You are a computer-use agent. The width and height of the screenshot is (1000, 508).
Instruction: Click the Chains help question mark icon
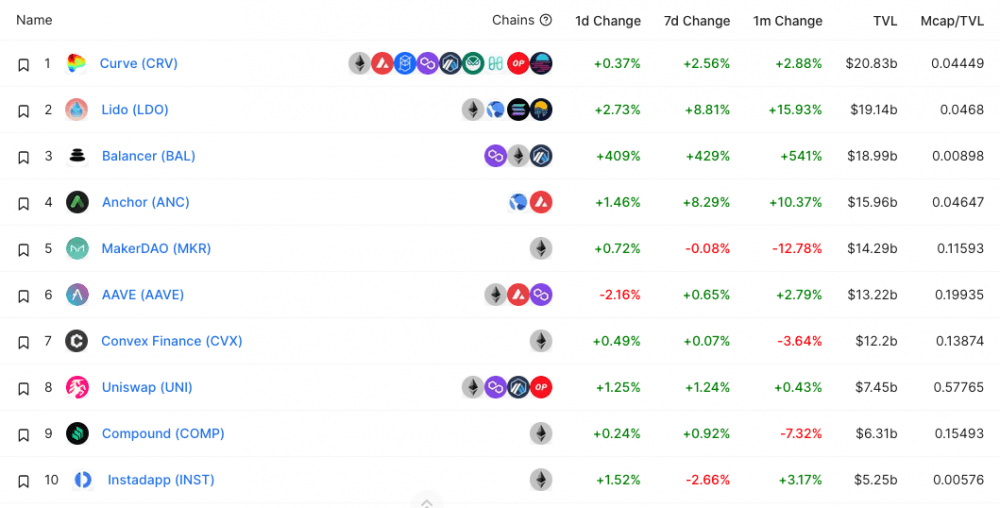(x=545, y=20)
